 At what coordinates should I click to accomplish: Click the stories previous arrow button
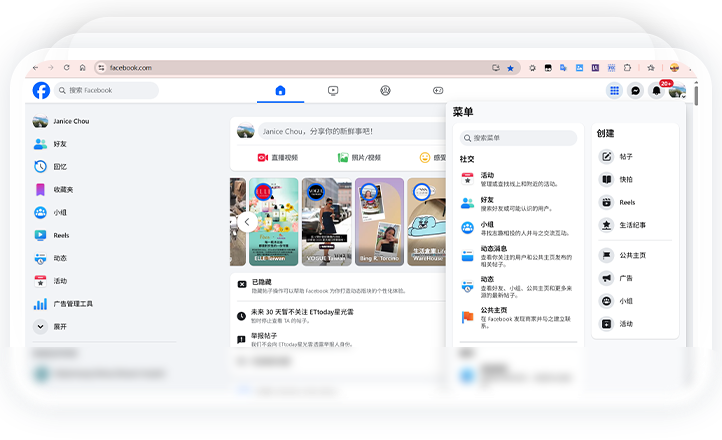[x=247, y=222]
